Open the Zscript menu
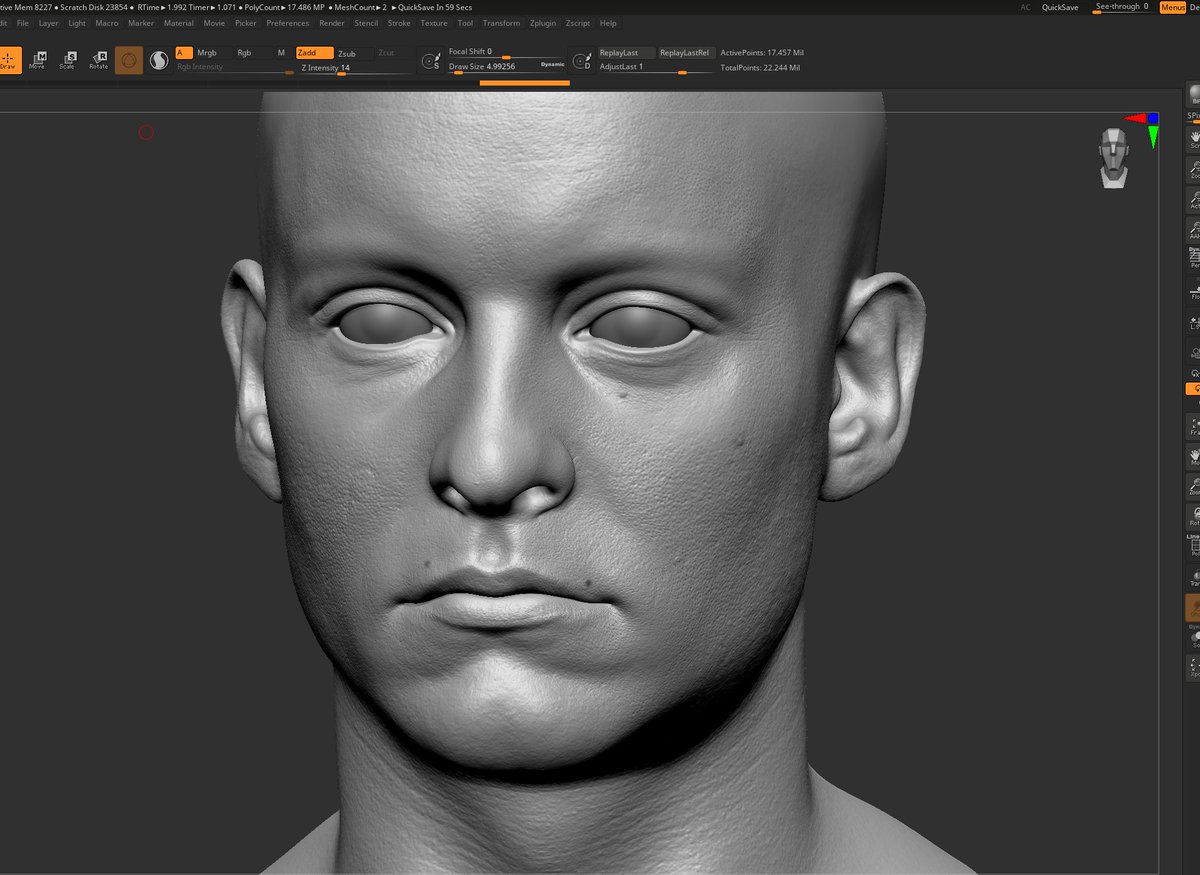This screenshot has height=875, width=1200. pyautogui.click(x=577, y=23)
